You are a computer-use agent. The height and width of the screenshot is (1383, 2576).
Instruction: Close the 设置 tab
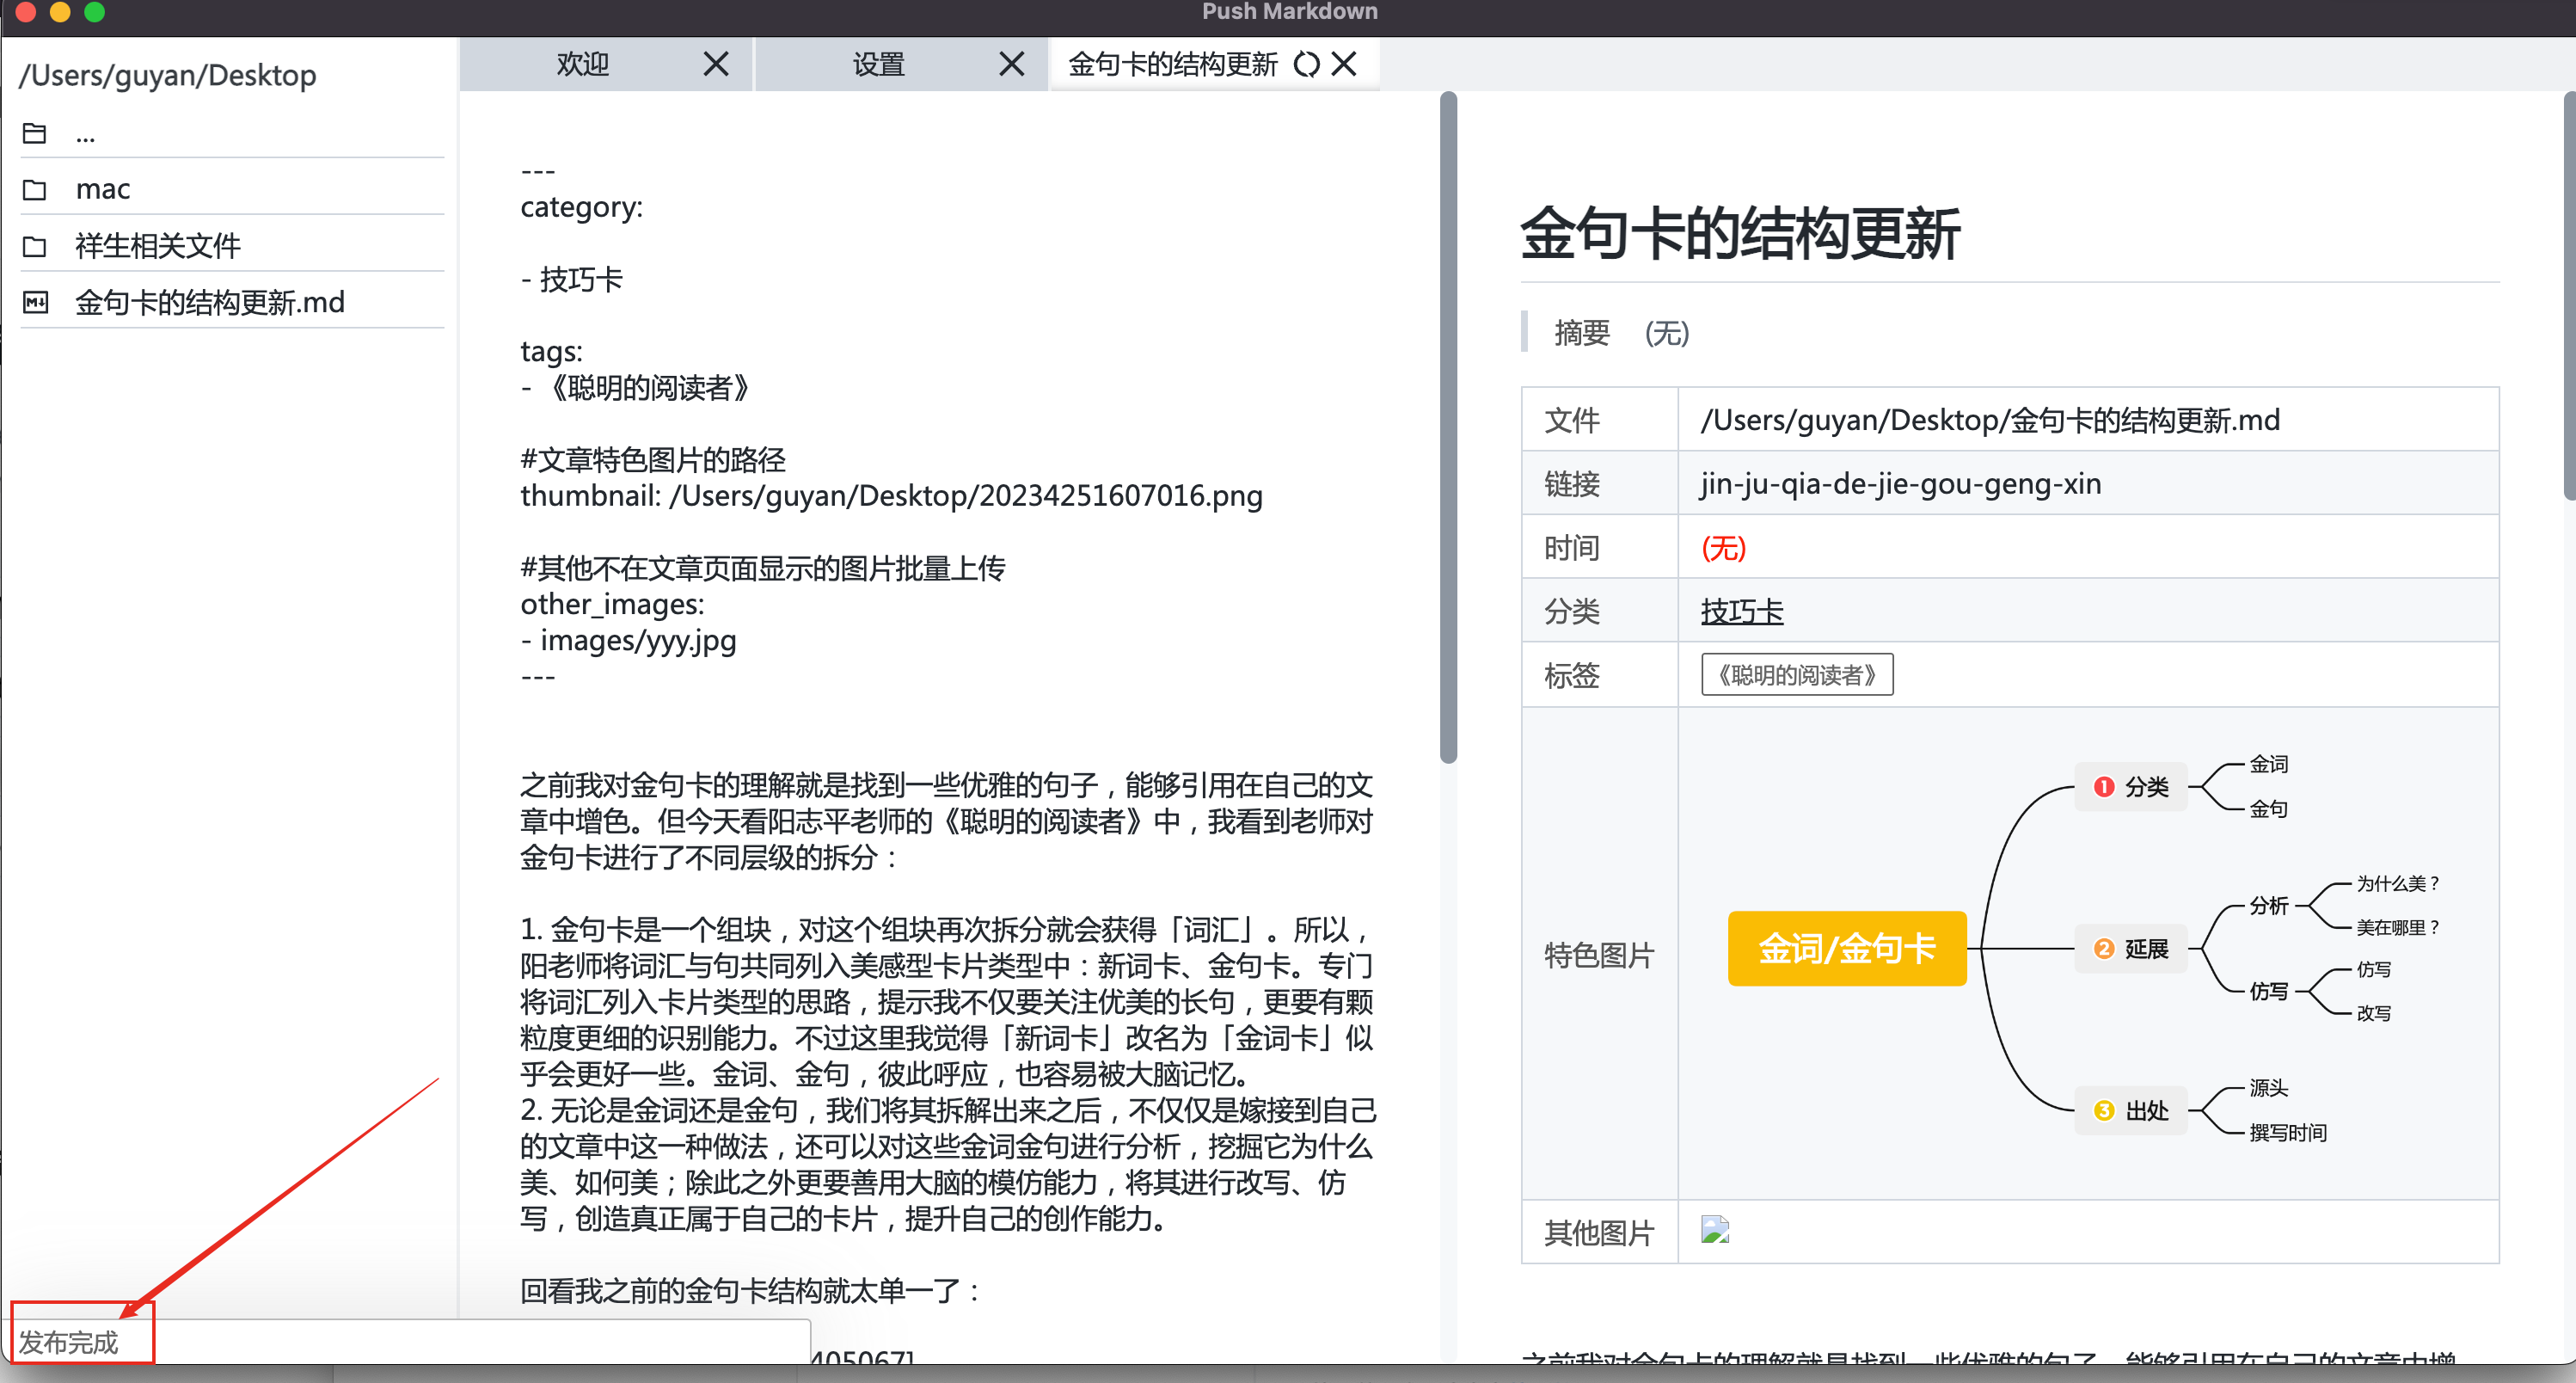pyautogui.click(x=1012, y=64)
